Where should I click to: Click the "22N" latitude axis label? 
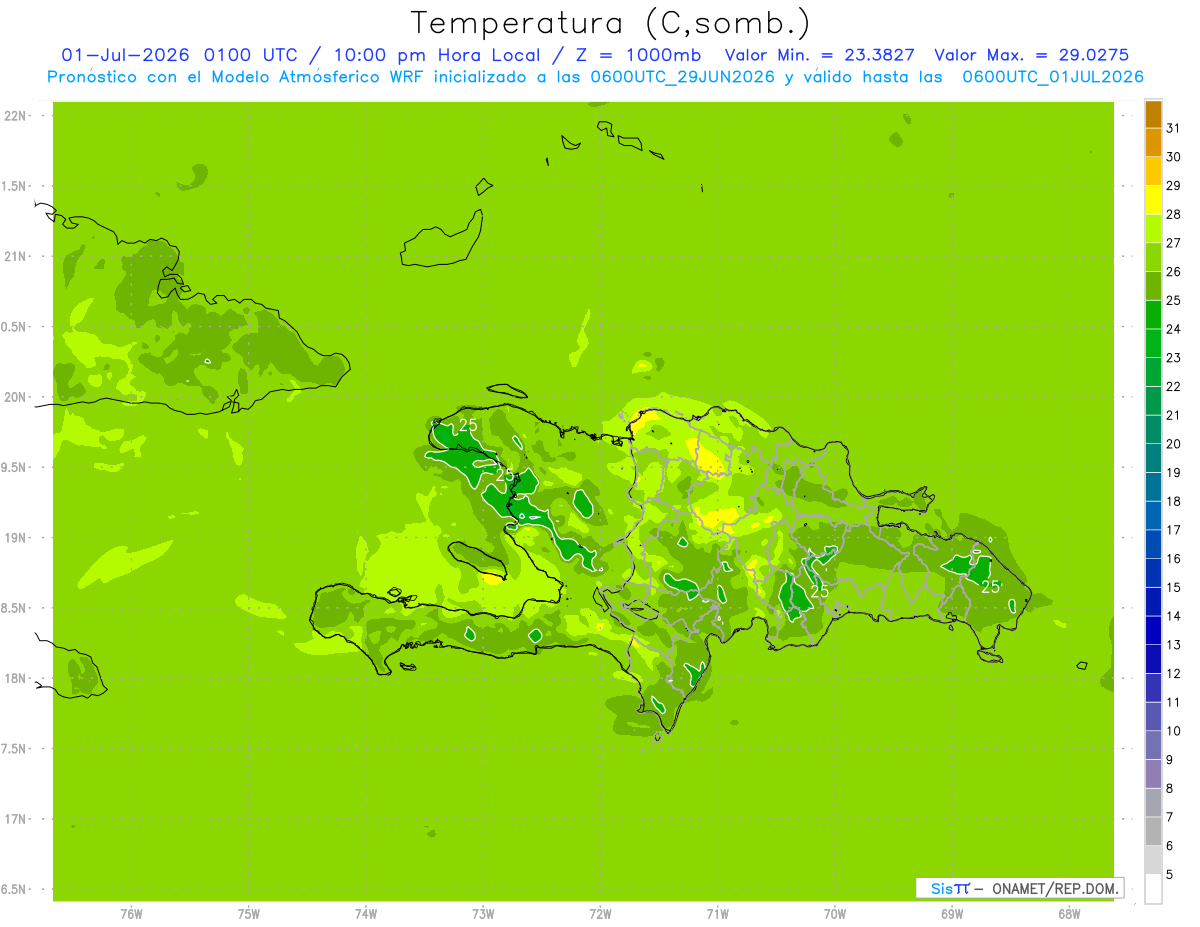point(16,116)
